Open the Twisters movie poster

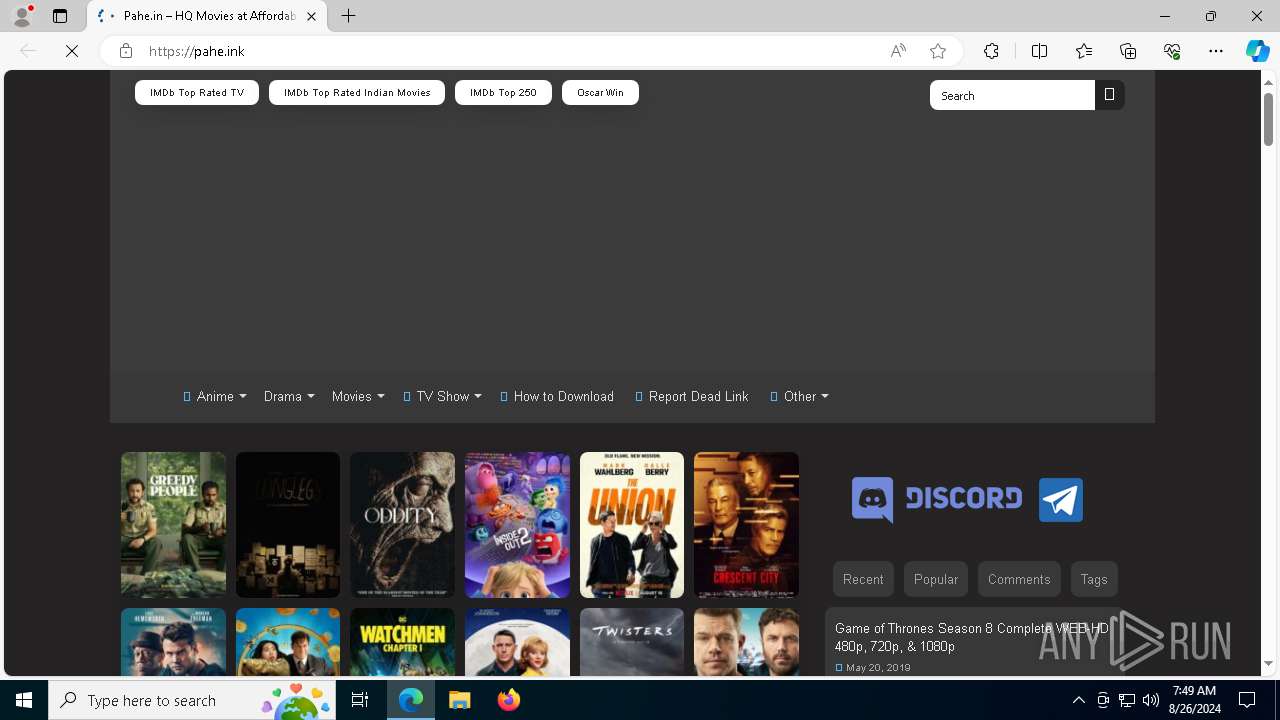[x=632, y=642]
